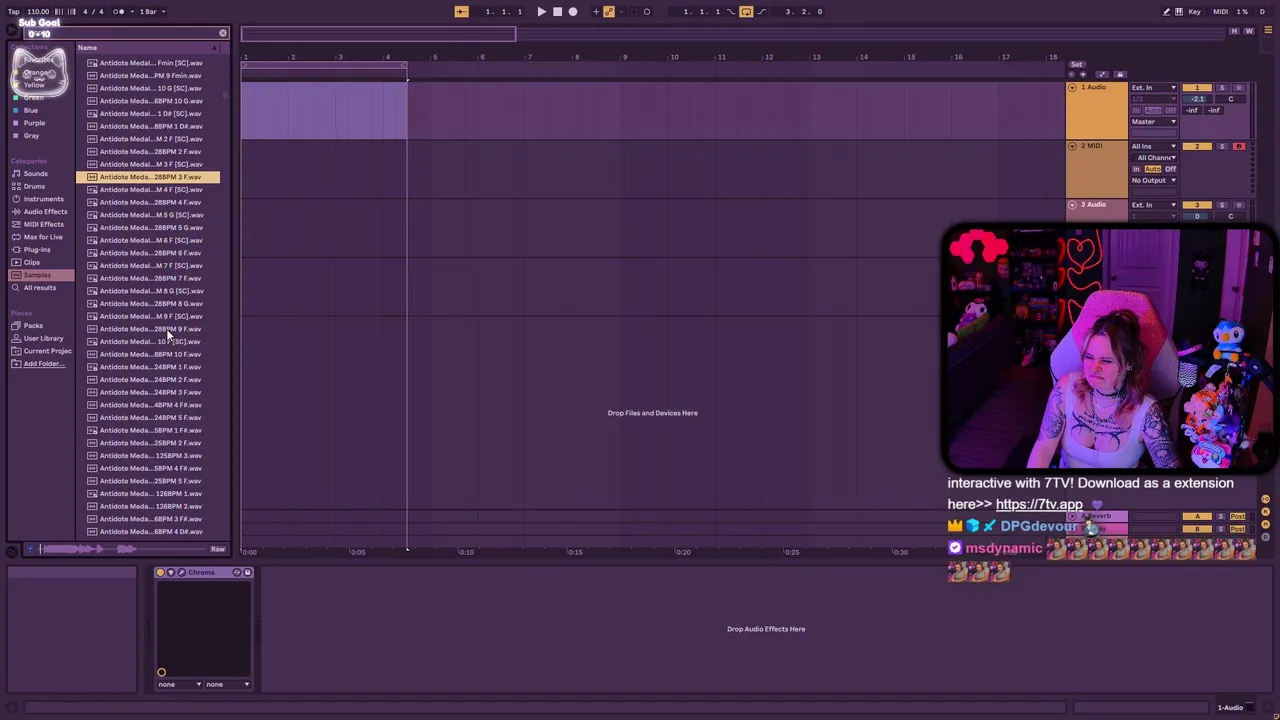The width and height of the screenshot is (1280, 720).
Task: Enable MIDI Map Mode
Action: [1220, 12]
